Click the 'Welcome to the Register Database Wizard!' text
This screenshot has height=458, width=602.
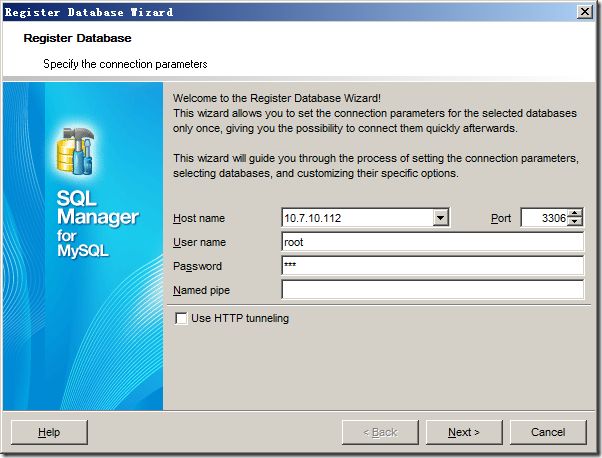277,98
